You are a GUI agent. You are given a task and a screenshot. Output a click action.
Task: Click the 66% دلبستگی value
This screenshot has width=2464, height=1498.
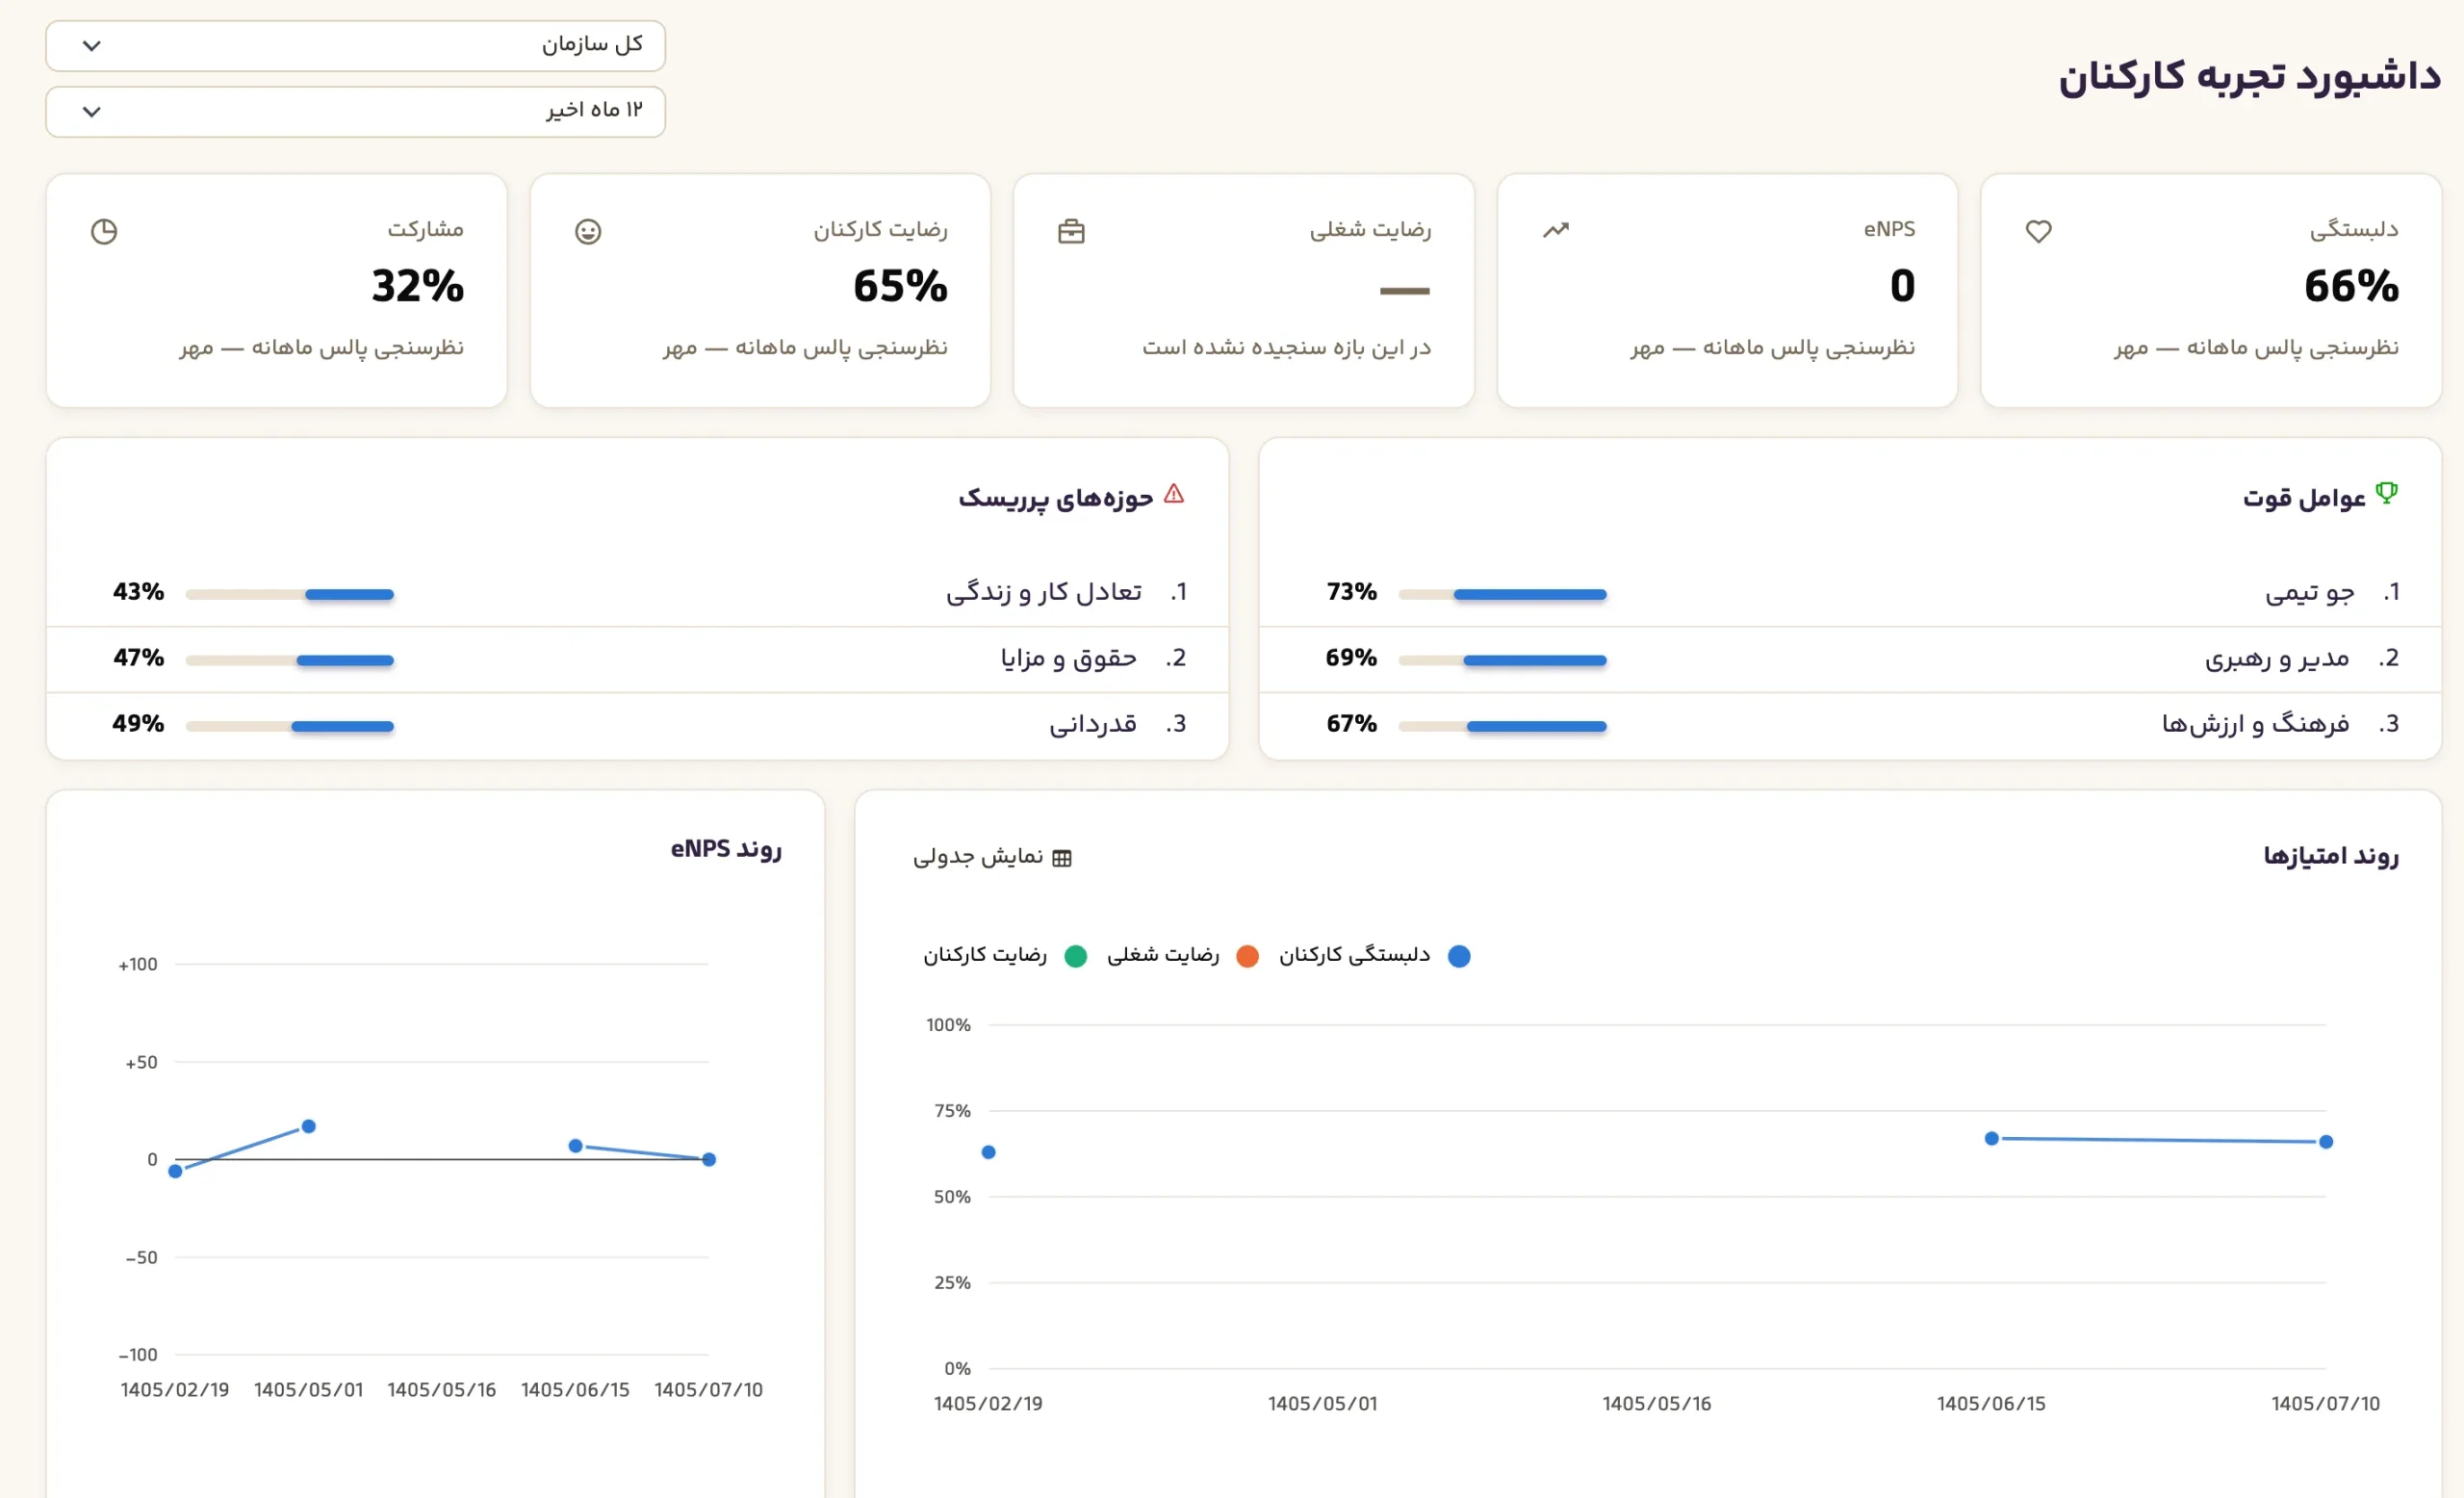2351,286
